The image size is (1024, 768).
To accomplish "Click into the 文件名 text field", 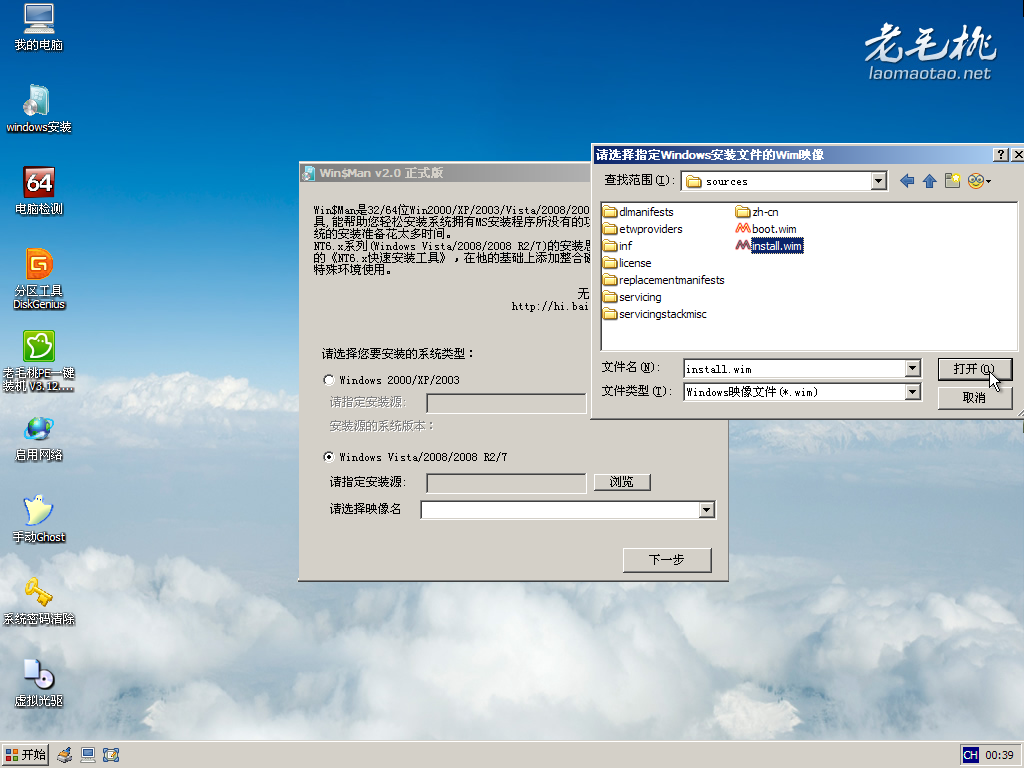I will [794, 369].
